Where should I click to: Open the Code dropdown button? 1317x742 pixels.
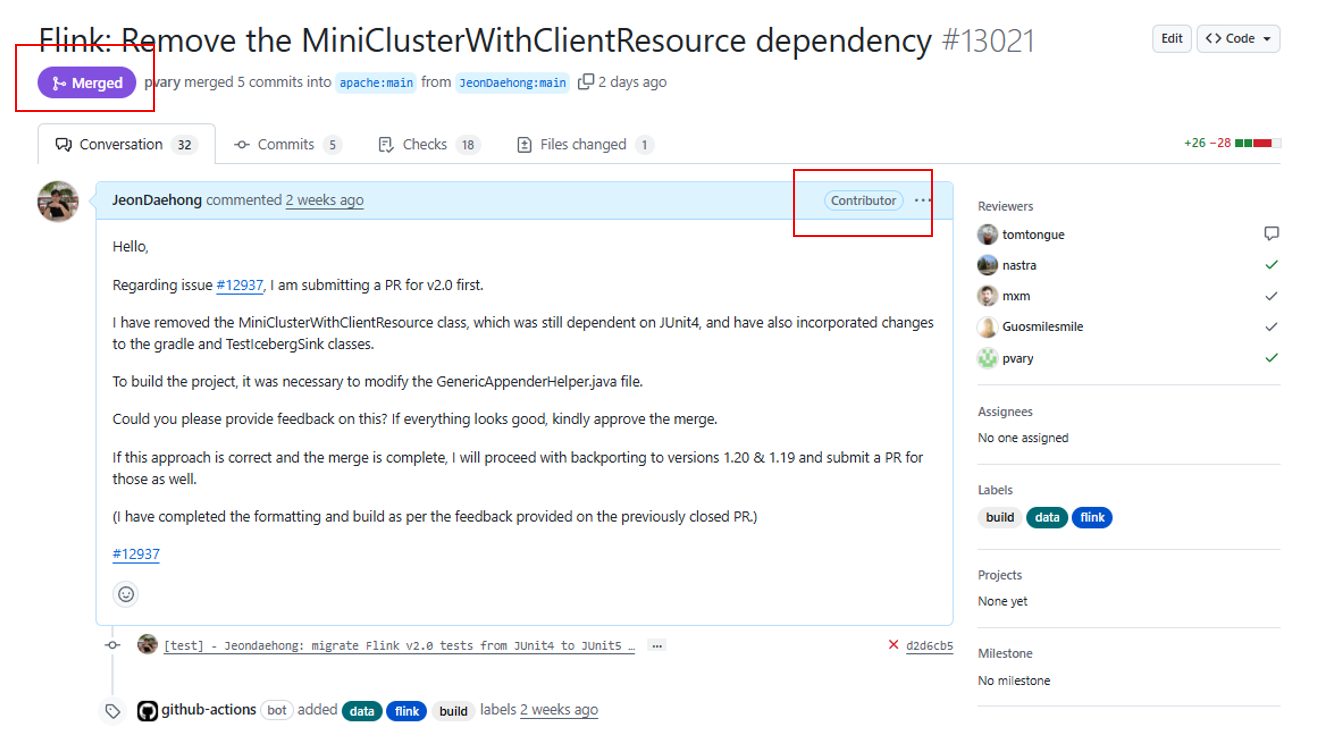pyautogui.click(x=1238, y=39)
